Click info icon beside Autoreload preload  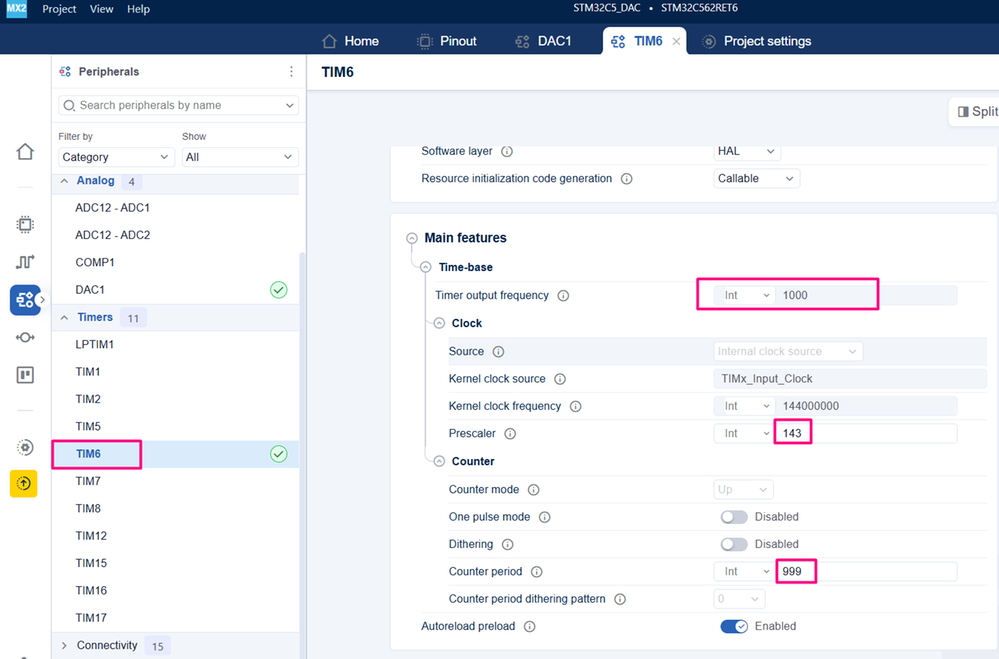click(529, 627)
